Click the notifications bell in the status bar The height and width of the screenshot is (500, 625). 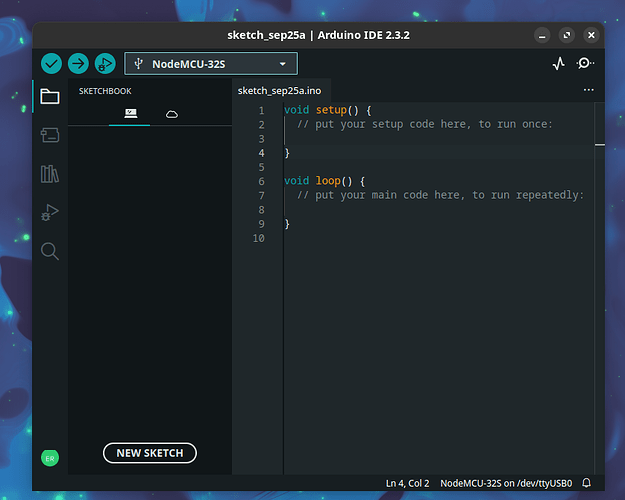586,483
